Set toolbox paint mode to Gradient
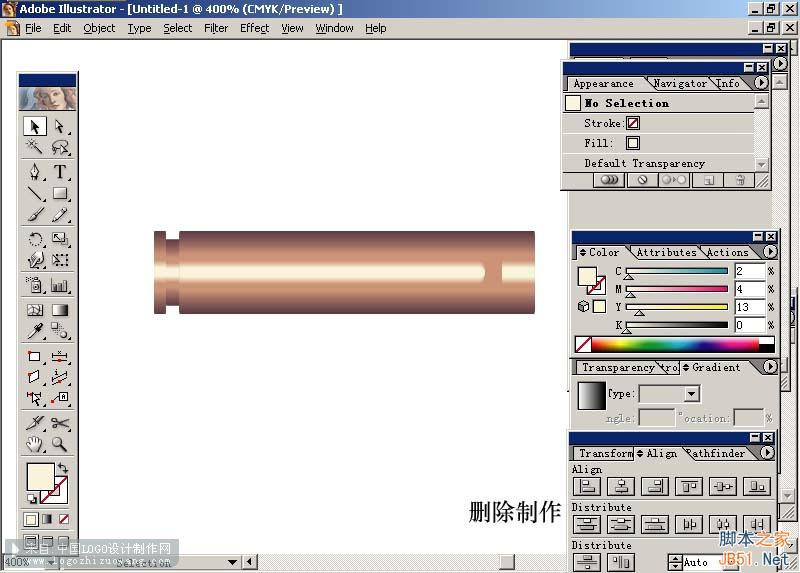The height and width of the screenshot is (573, 800). (47, 519)
